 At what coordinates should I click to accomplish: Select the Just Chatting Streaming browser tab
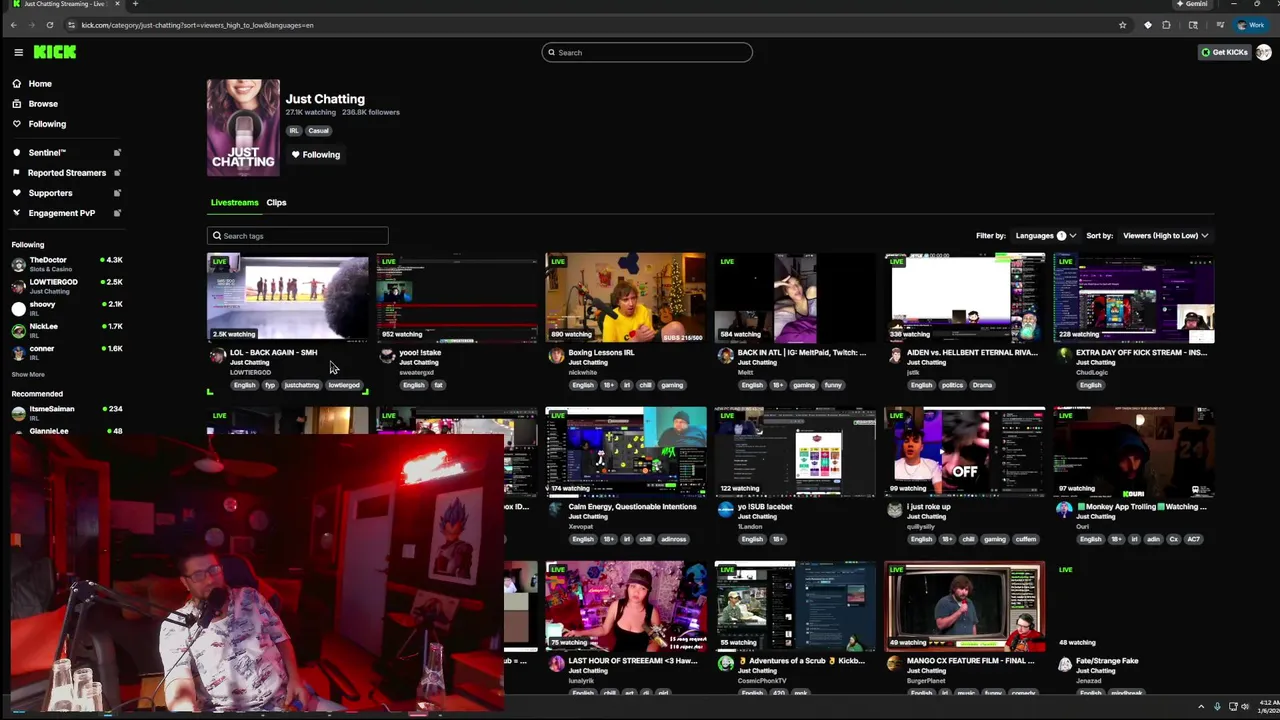(65, 4)
